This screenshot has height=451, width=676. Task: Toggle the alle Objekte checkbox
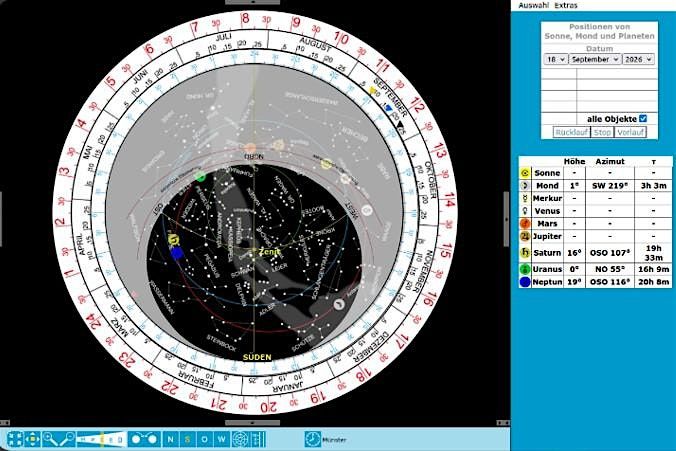[643, 119]
